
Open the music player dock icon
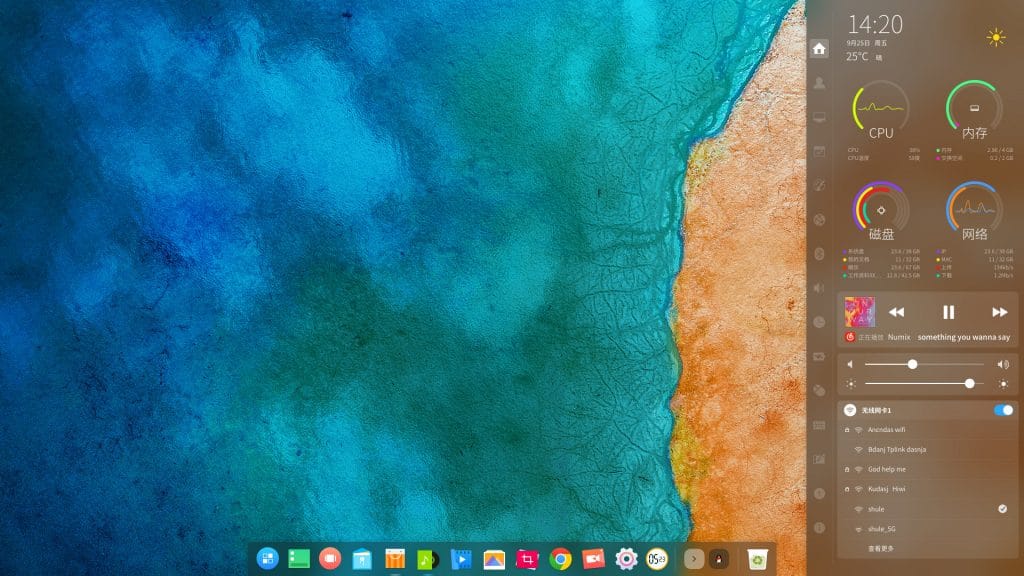[428, 559]
